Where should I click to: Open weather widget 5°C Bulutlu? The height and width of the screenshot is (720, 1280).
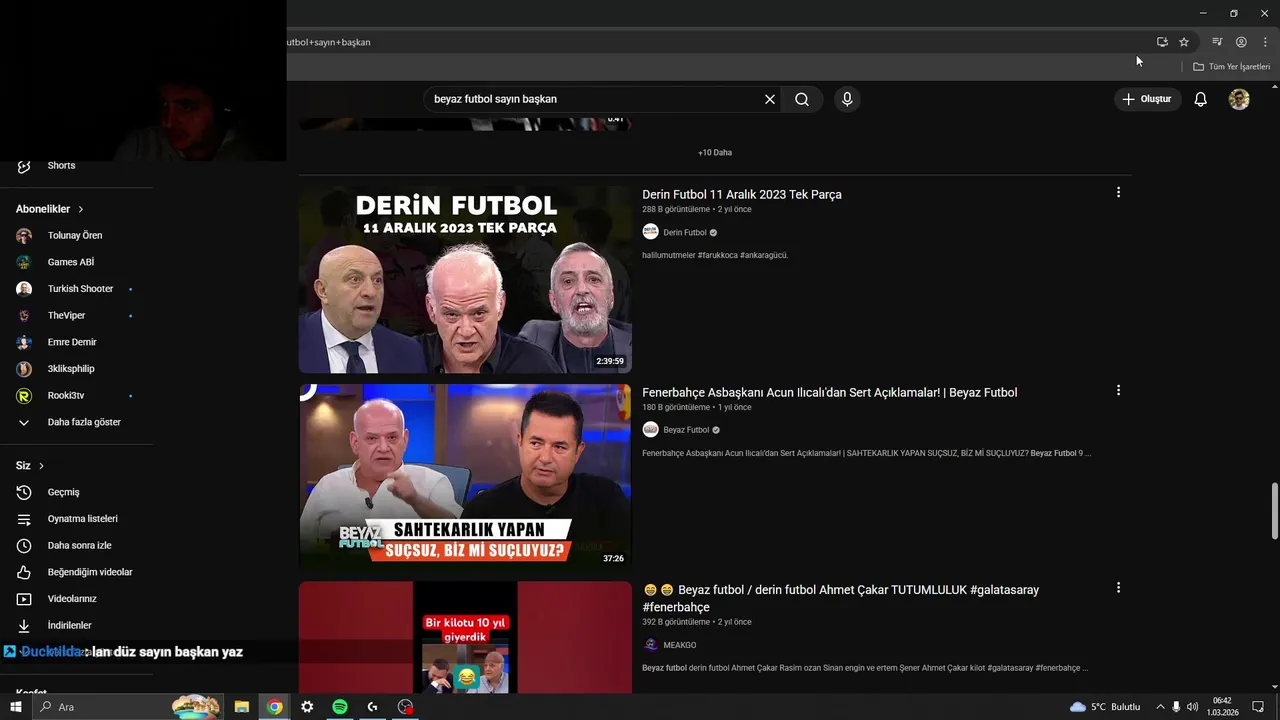(x=1105, y=707)
